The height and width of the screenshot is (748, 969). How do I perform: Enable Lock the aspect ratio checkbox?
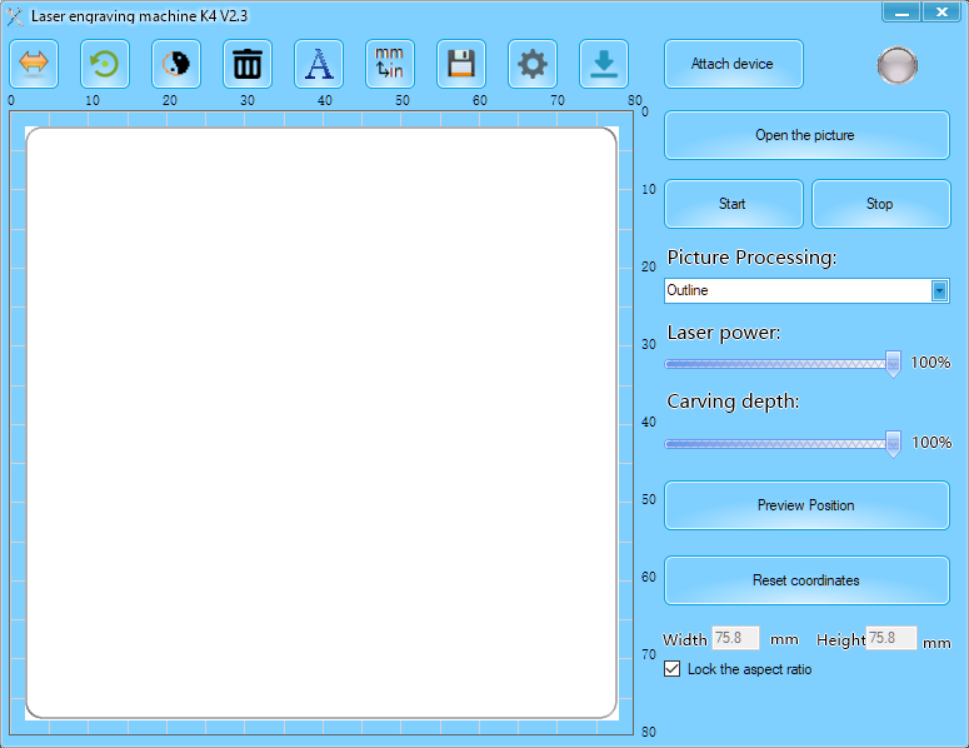coord(672,669)
